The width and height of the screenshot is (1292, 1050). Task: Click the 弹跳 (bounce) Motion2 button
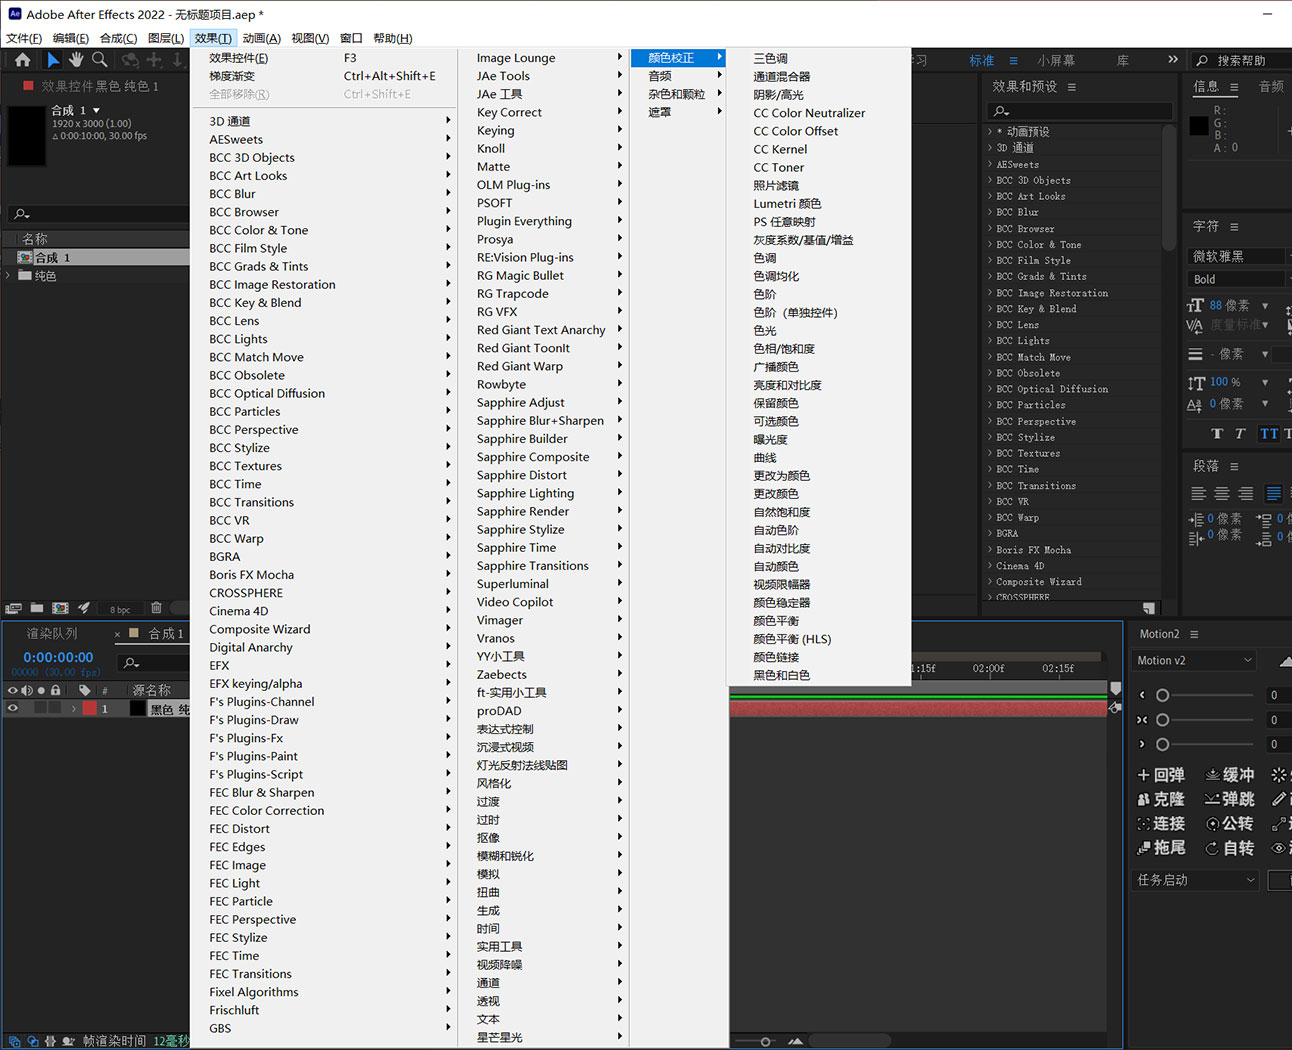1229,799
